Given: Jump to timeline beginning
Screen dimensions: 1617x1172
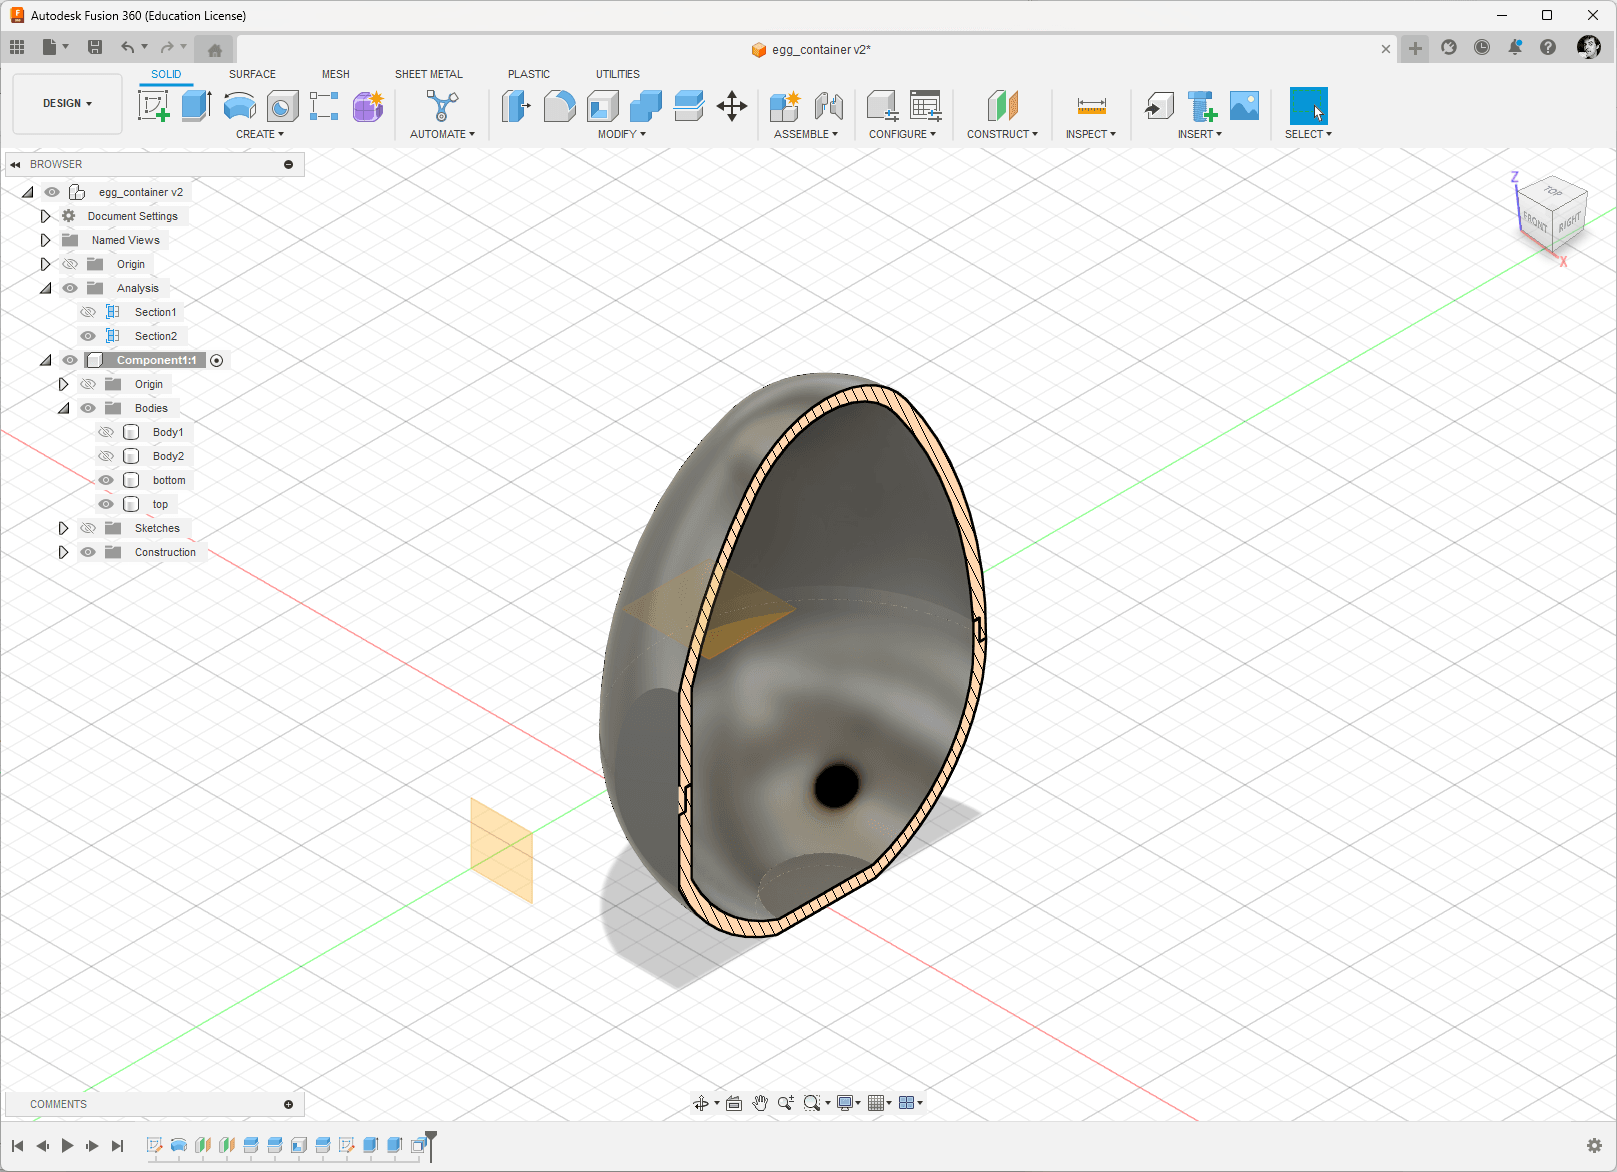Looking at the screenshot, I should pos(18,1146).
